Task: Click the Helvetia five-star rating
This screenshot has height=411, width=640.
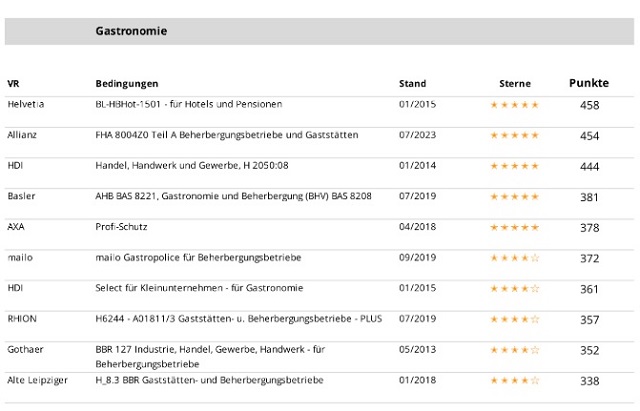Action: tap(514, 105)
